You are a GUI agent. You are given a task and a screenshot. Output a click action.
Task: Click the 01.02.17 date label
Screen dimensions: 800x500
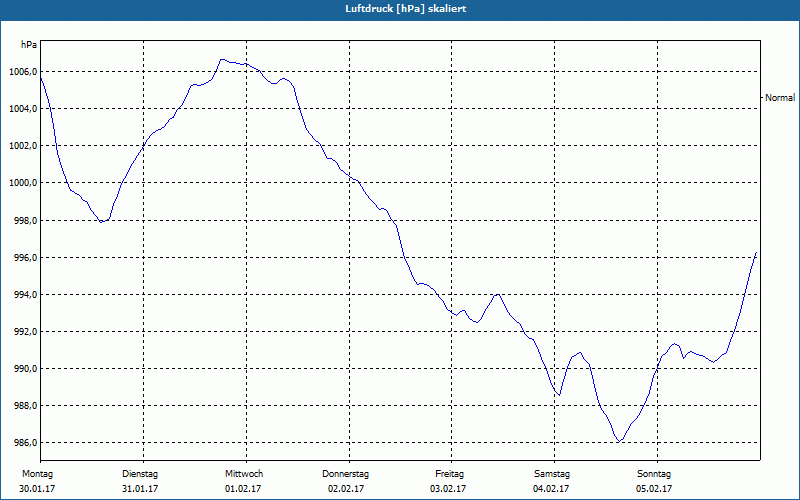(243, 489)
